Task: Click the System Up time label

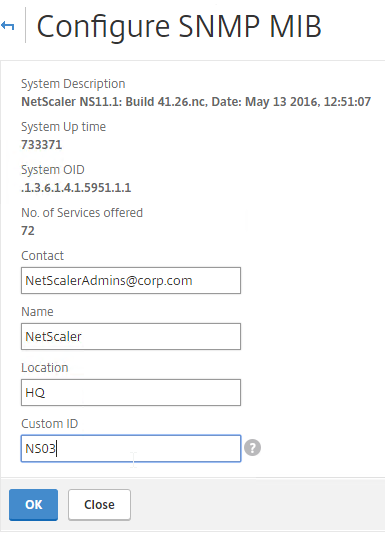Action: [63, 127]
